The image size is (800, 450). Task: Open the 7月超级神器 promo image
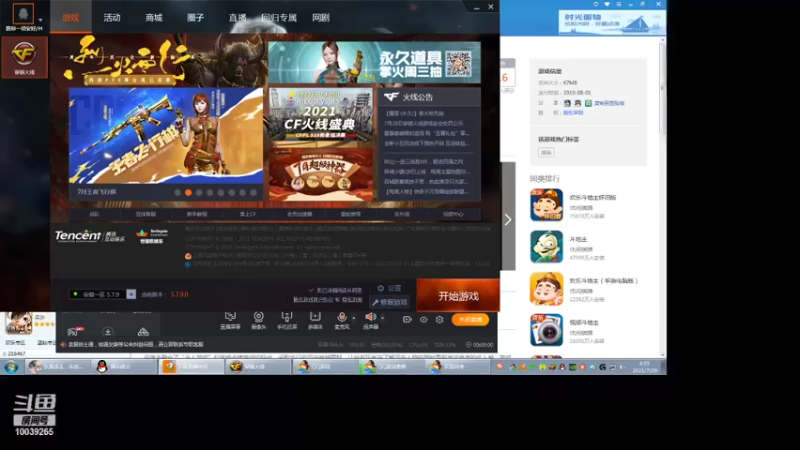pyautogui.click(x=321, y=173)
